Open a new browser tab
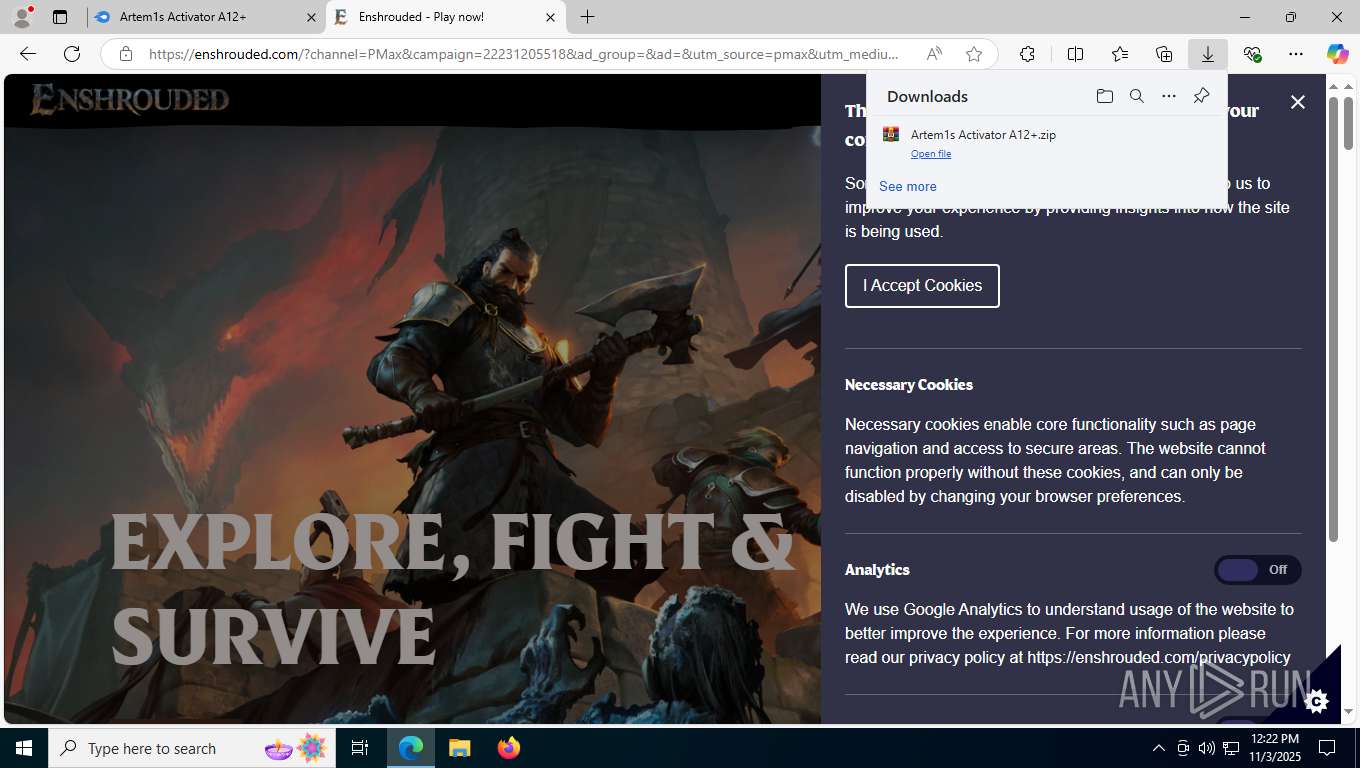 [x=588, y=17]
